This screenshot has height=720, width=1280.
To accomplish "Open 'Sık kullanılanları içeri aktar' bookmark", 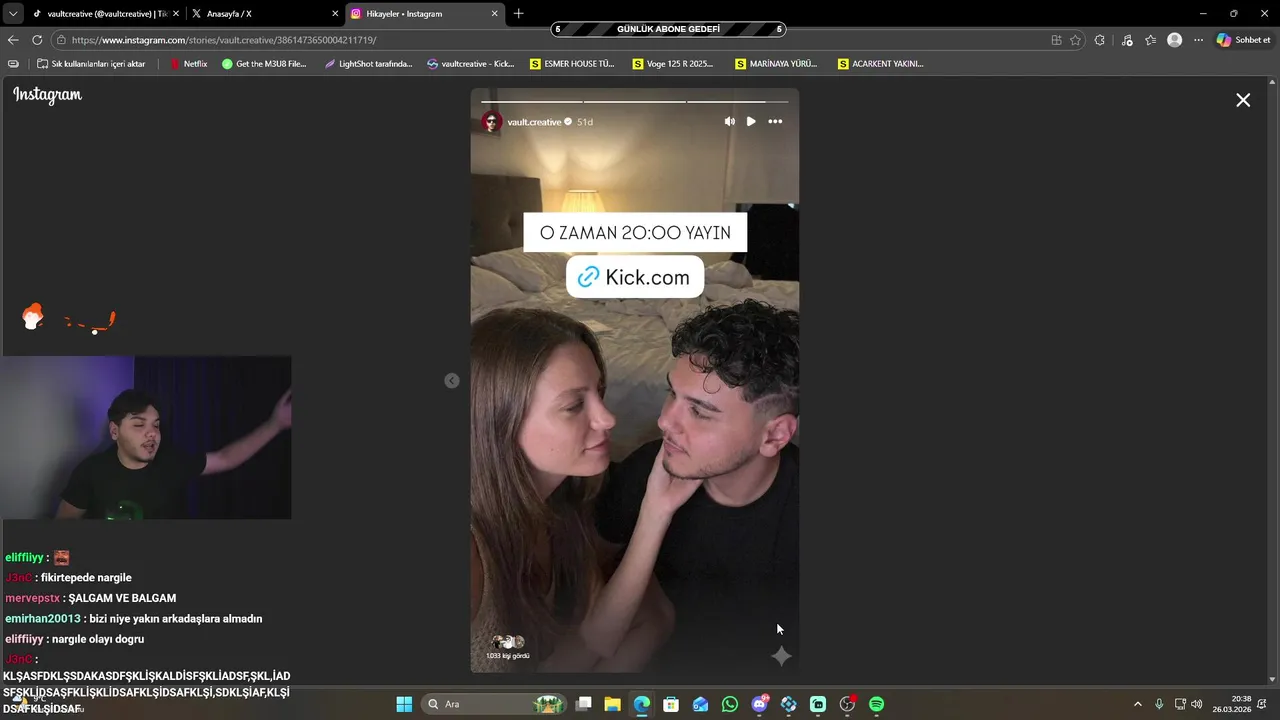I will click(x=91, y=64).
